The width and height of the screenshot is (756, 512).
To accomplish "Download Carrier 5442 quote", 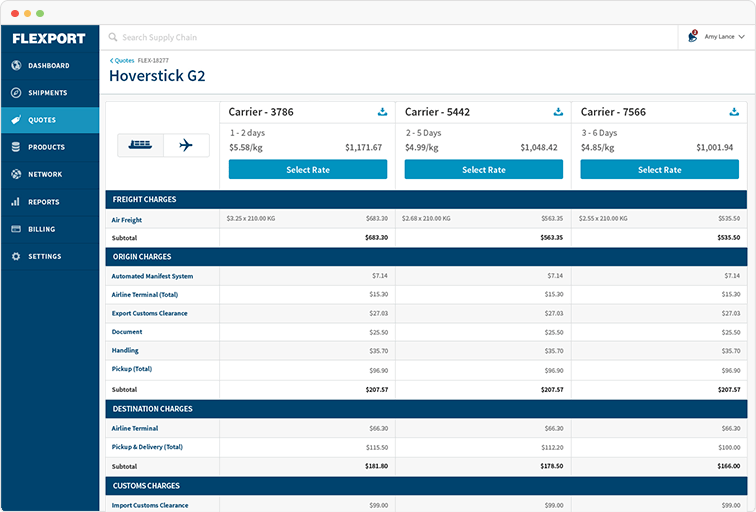I will coord(558,112).
